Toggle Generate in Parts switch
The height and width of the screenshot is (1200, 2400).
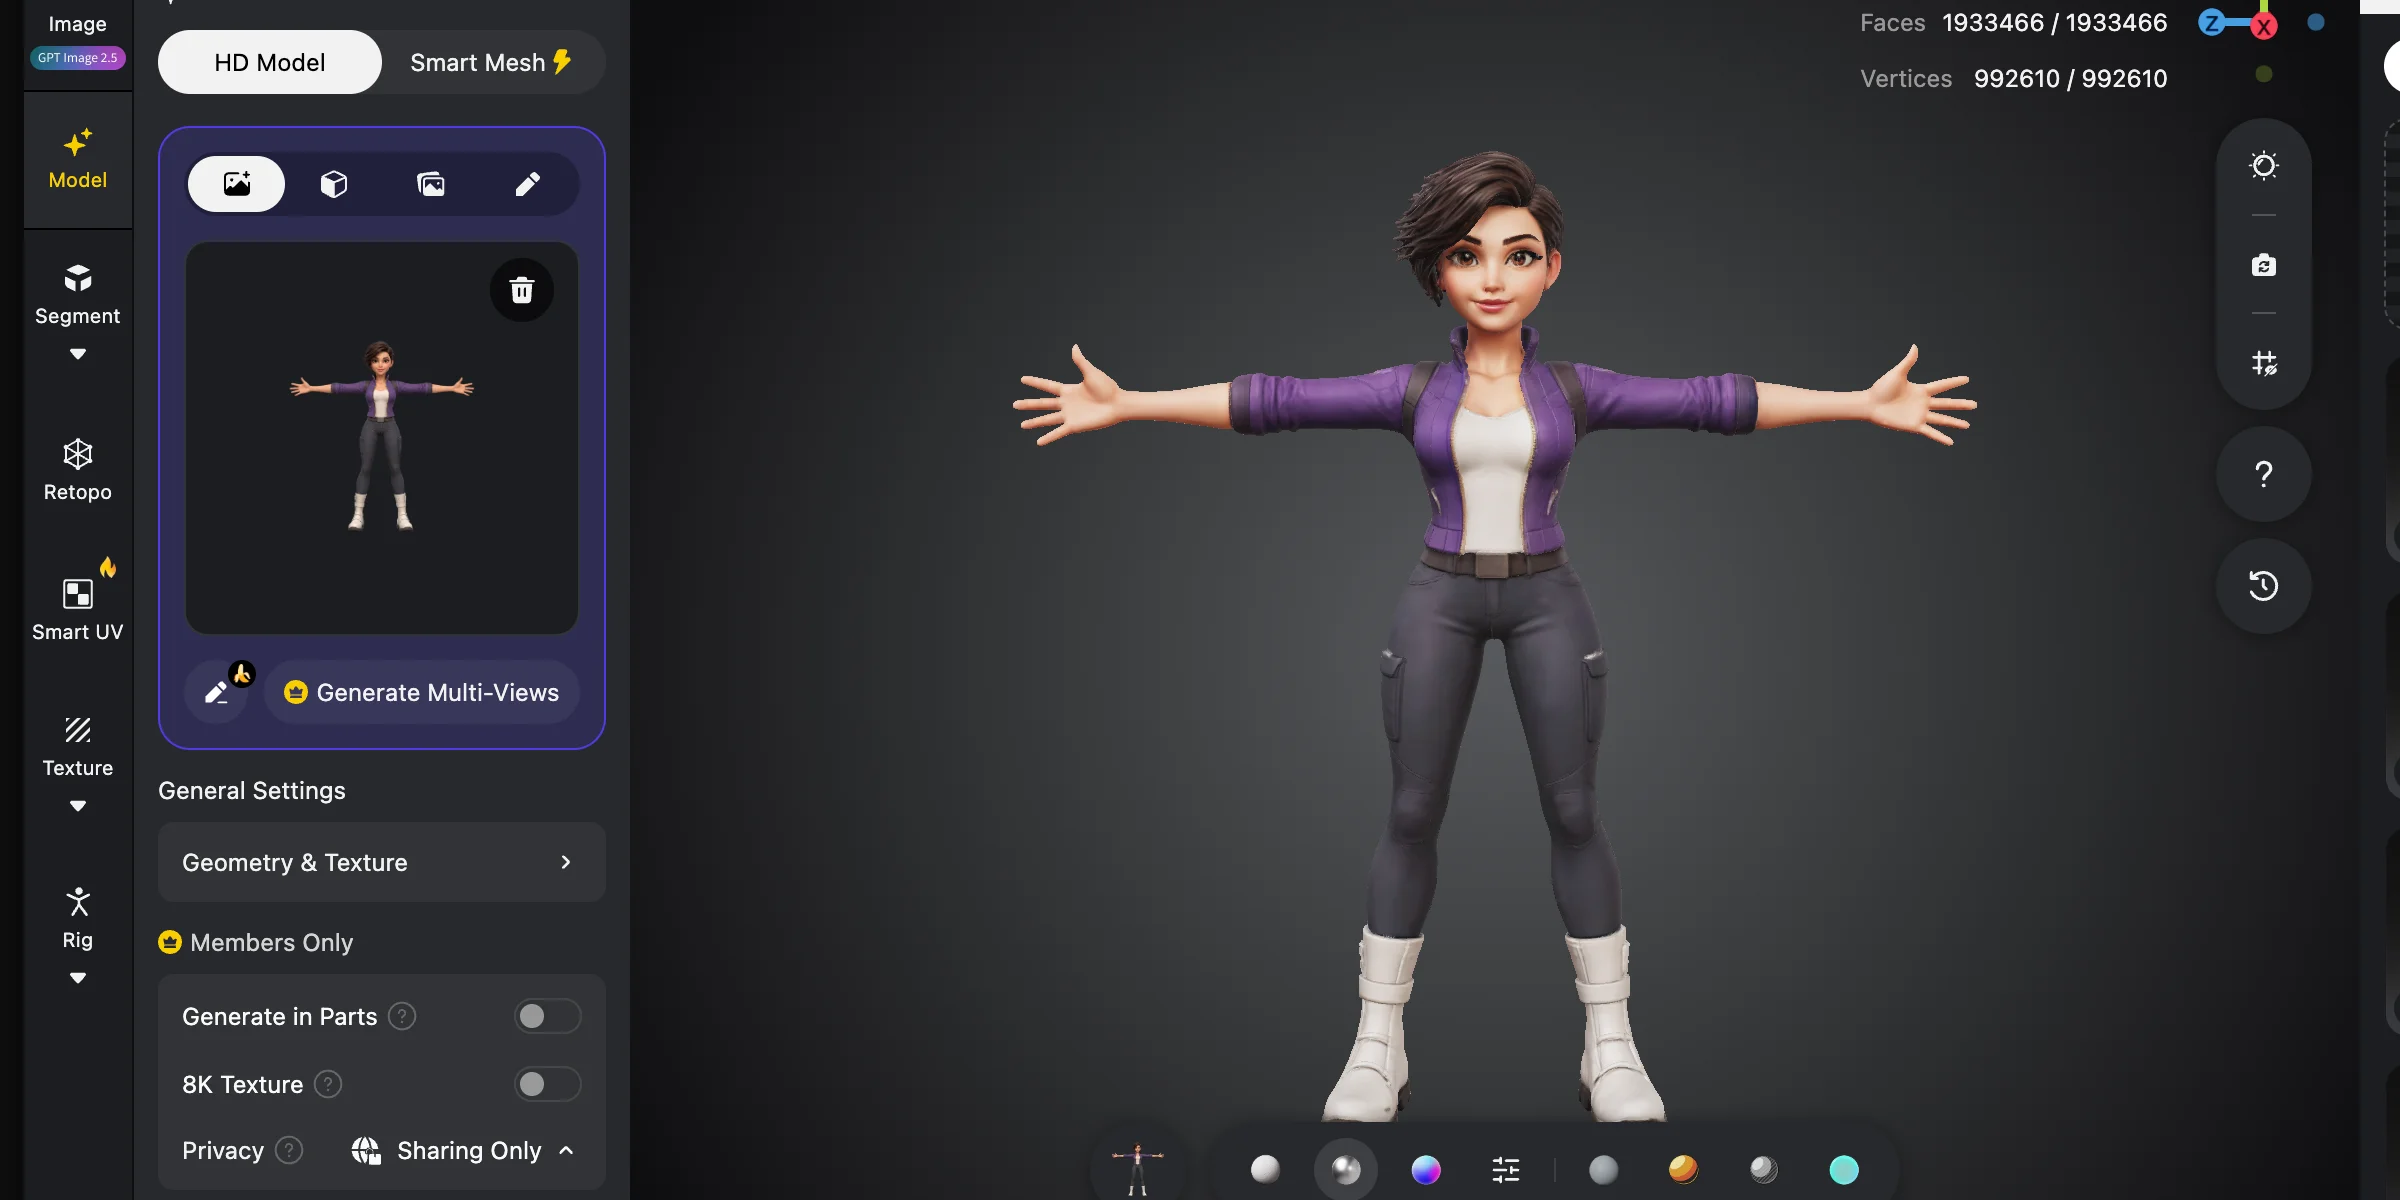click(x=547, y=1016)
